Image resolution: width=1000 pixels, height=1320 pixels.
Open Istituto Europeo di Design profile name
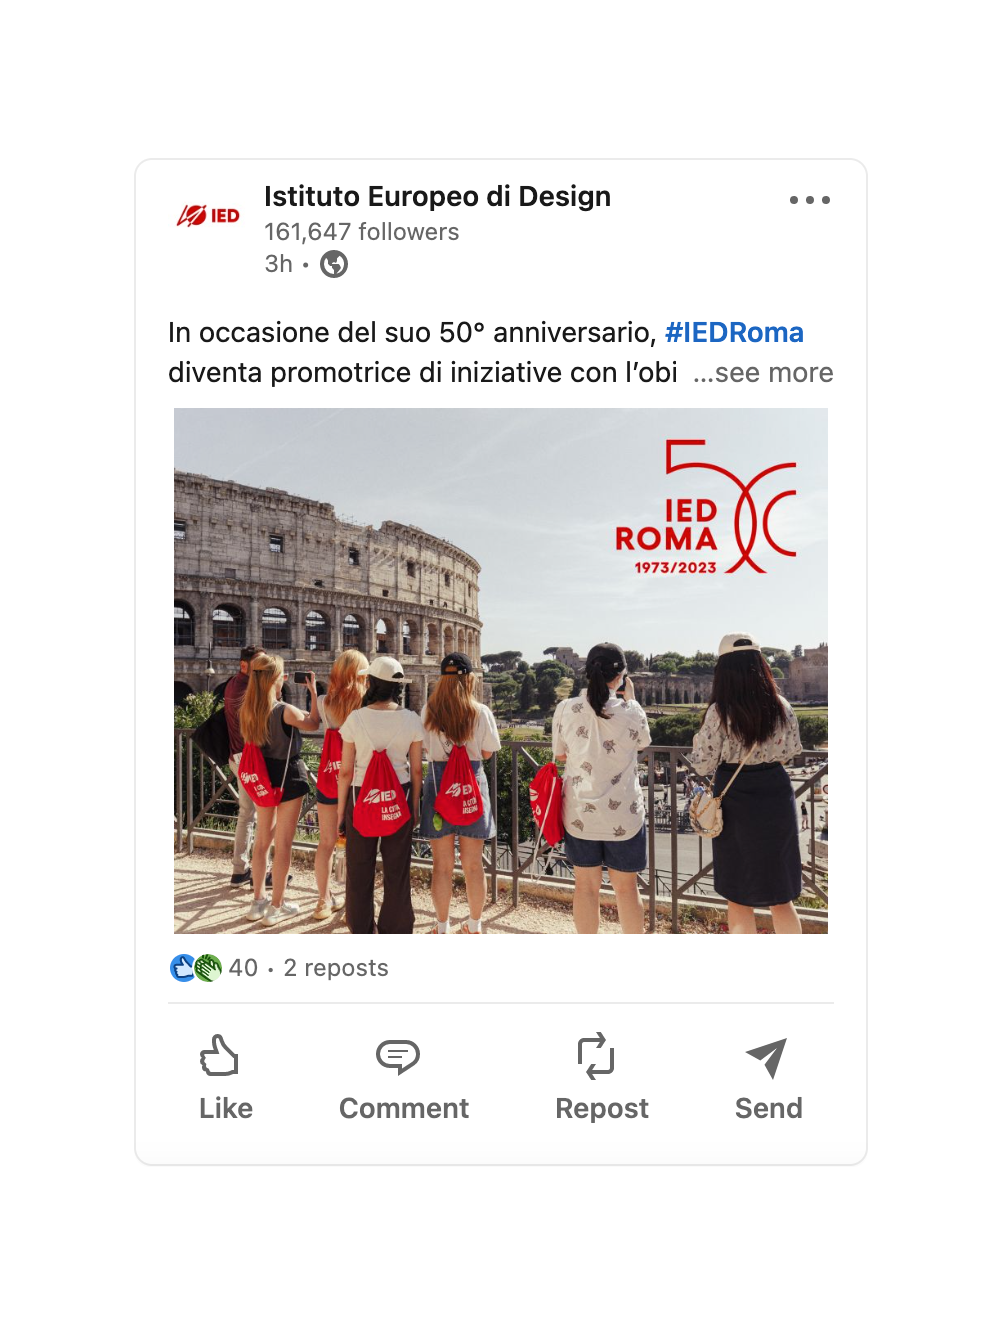(x=437, y=197)
